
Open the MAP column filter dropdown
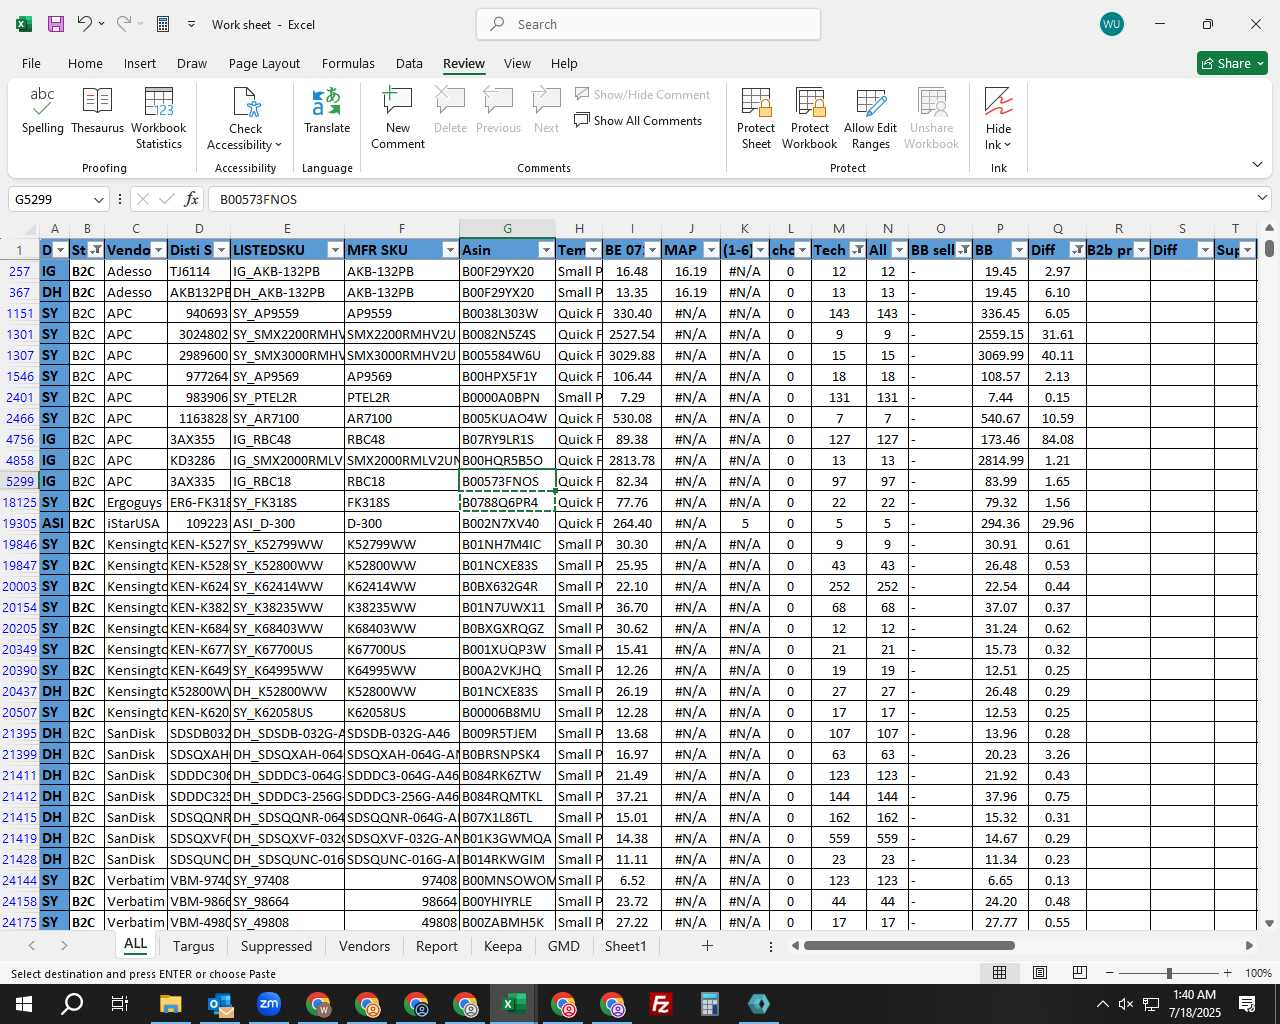(711, 250)
